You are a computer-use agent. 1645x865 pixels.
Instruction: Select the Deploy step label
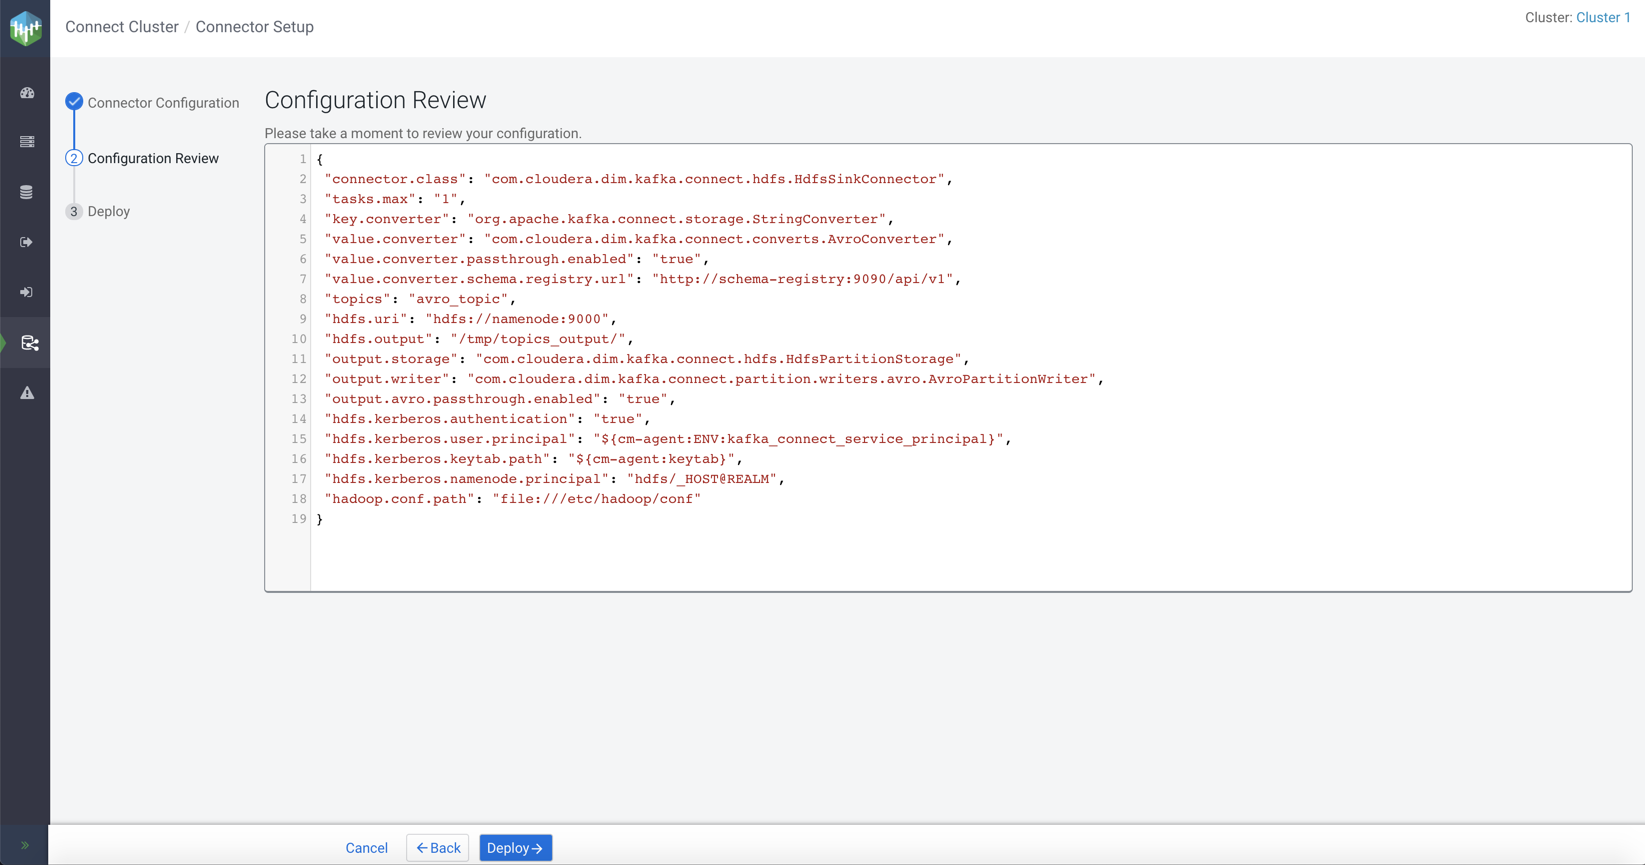point(109,211)
